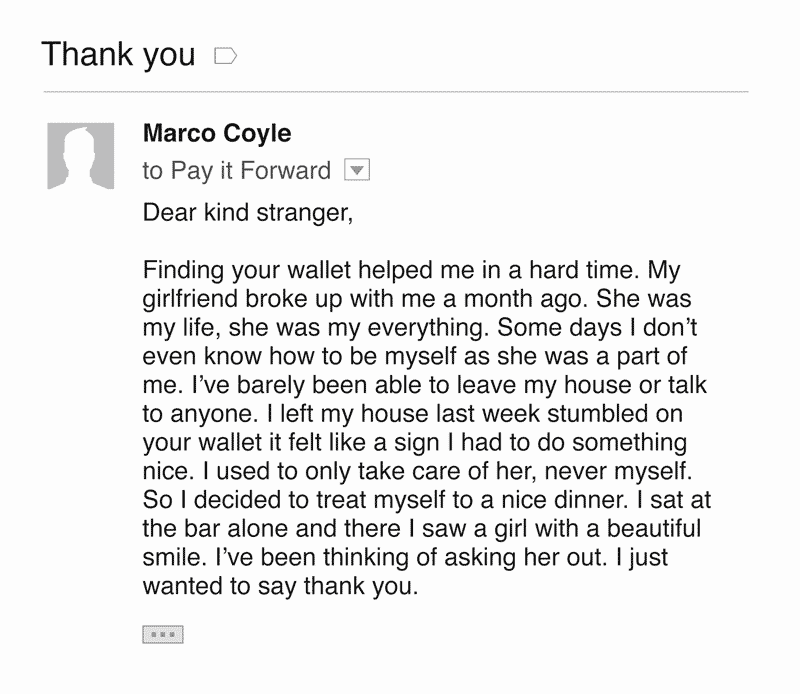Show trimmed content with ellipsis button
This screenshot has height=694, width=800.
pyautogui.click(x=163, y=634)
